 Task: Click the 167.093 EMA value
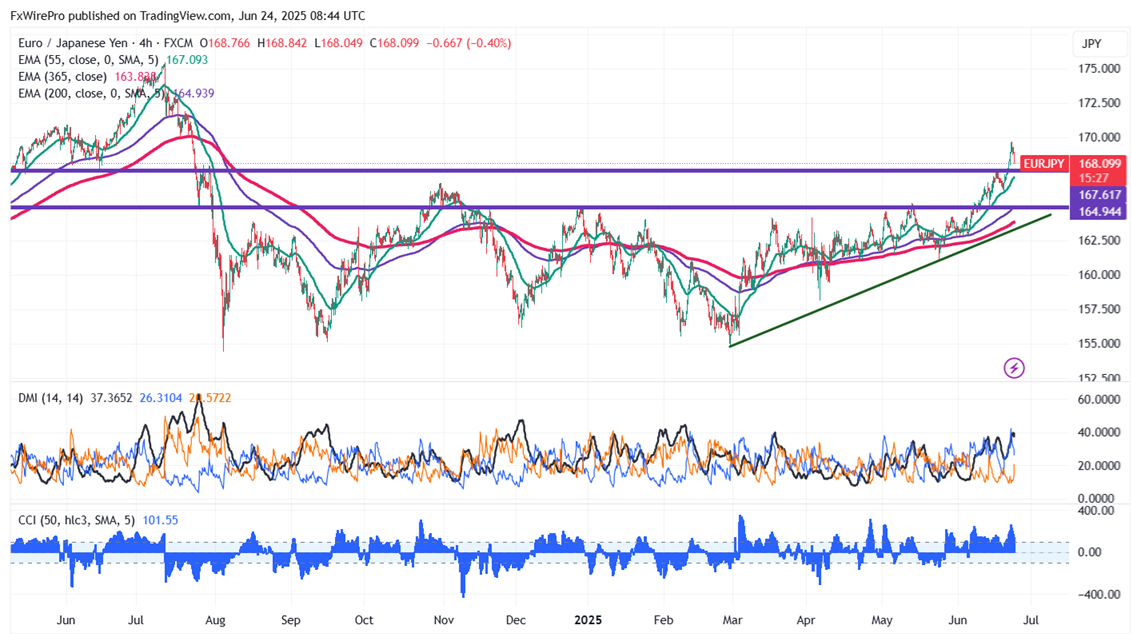coord(187,60)
